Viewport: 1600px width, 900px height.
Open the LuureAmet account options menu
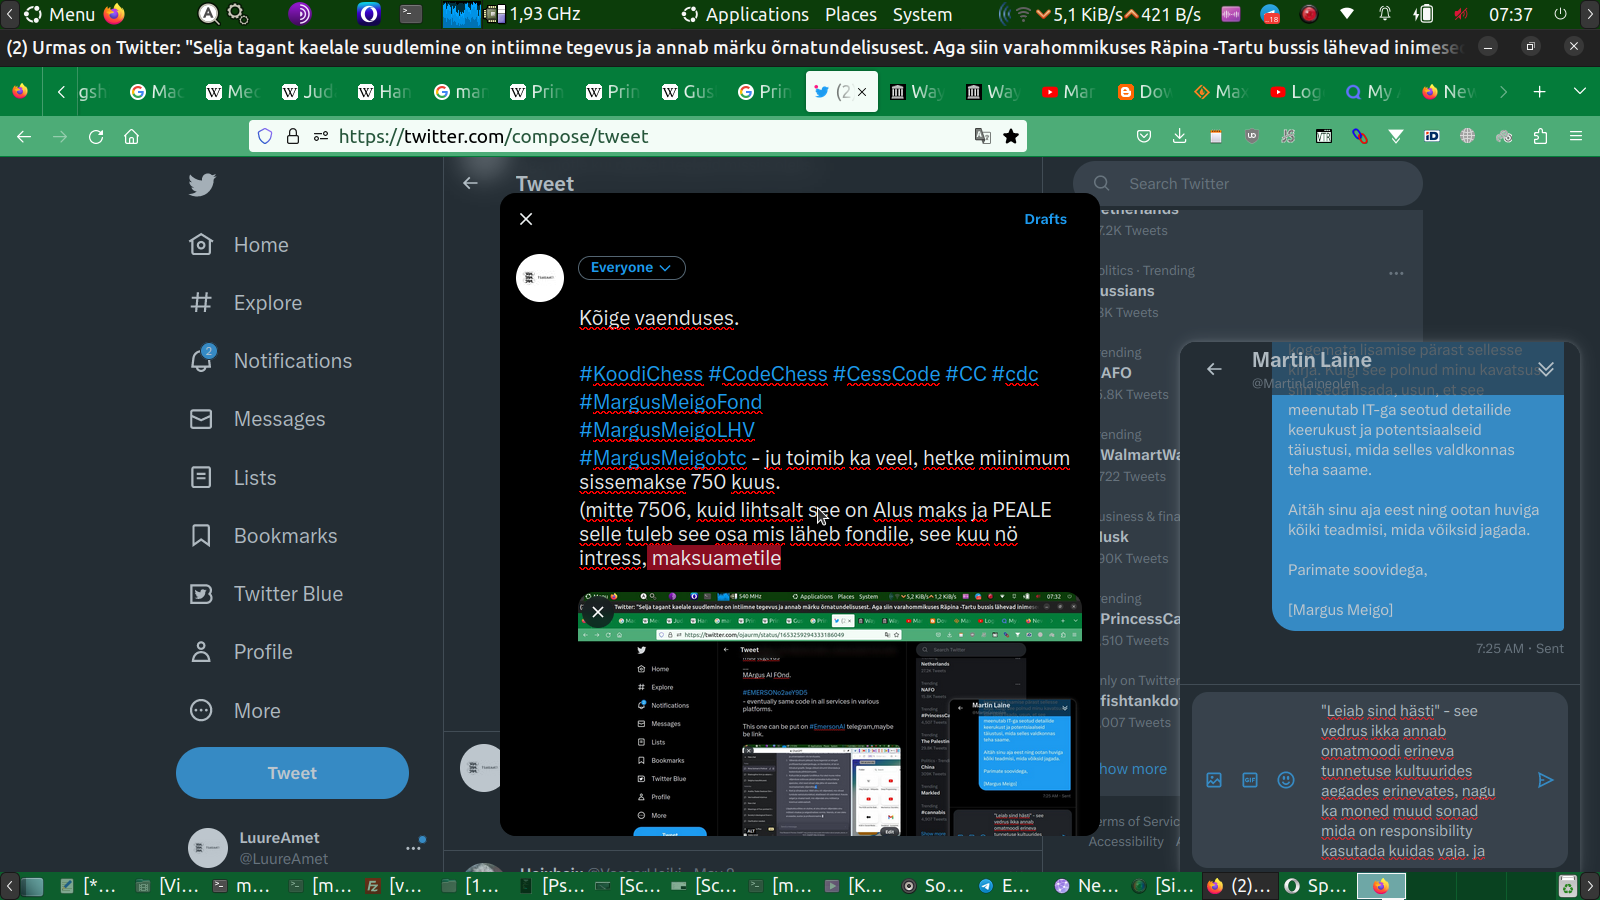point(413,848)
